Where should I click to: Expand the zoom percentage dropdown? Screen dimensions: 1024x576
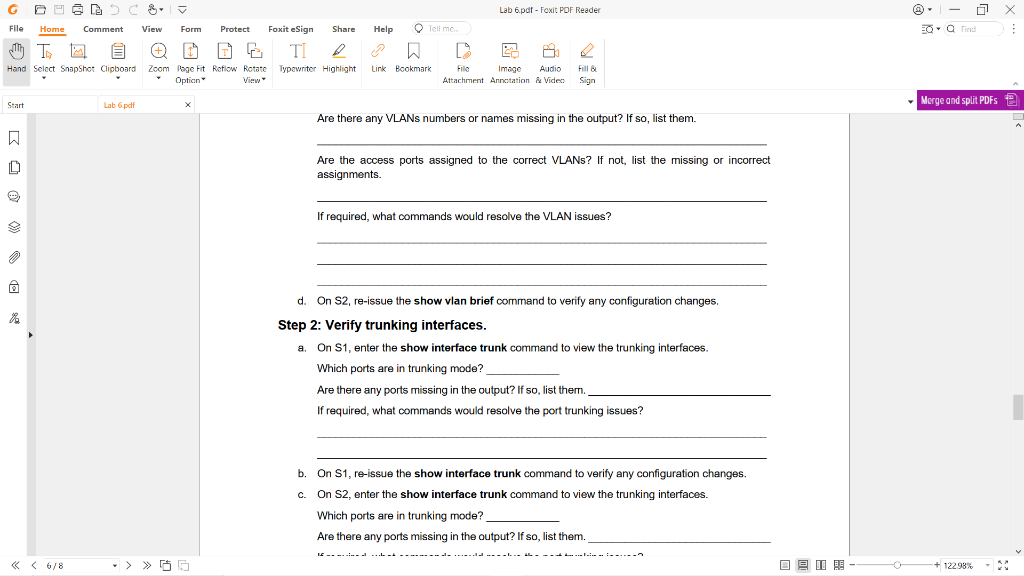[x=989, y=565]
